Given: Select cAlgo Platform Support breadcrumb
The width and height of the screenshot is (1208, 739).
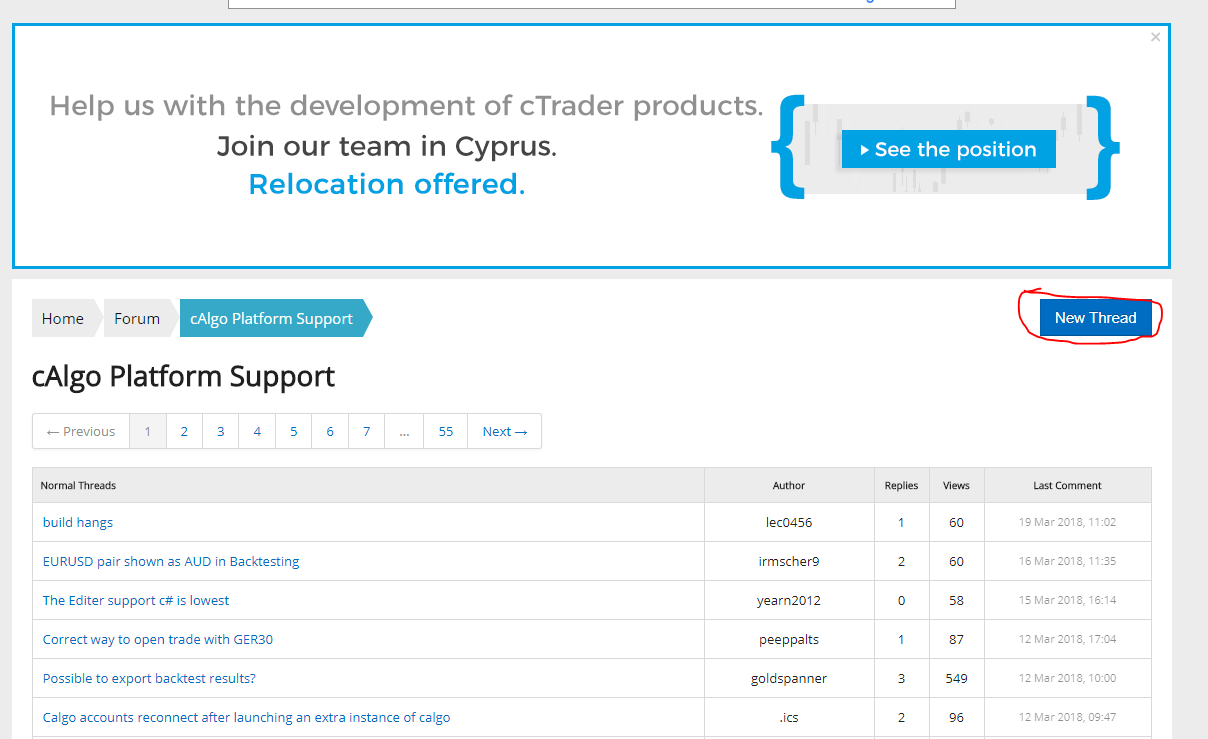Looking at the screenshot, I should [x=272, y=318].
